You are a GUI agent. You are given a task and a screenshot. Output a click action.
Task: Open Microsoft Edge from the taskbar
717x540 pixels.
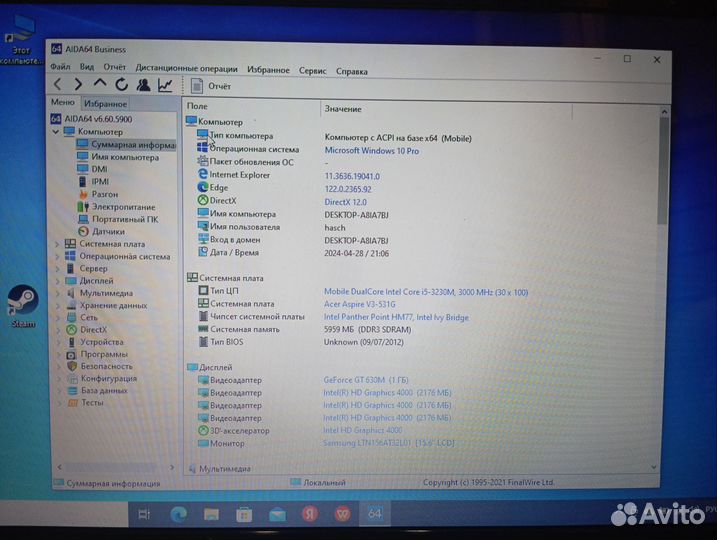click(x=180, y=513)
